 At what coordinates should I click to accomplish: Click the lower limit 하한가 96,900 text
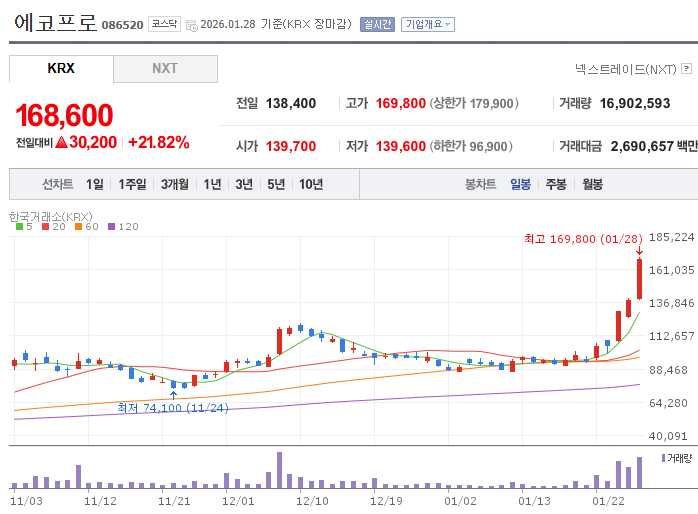(471, 146)
